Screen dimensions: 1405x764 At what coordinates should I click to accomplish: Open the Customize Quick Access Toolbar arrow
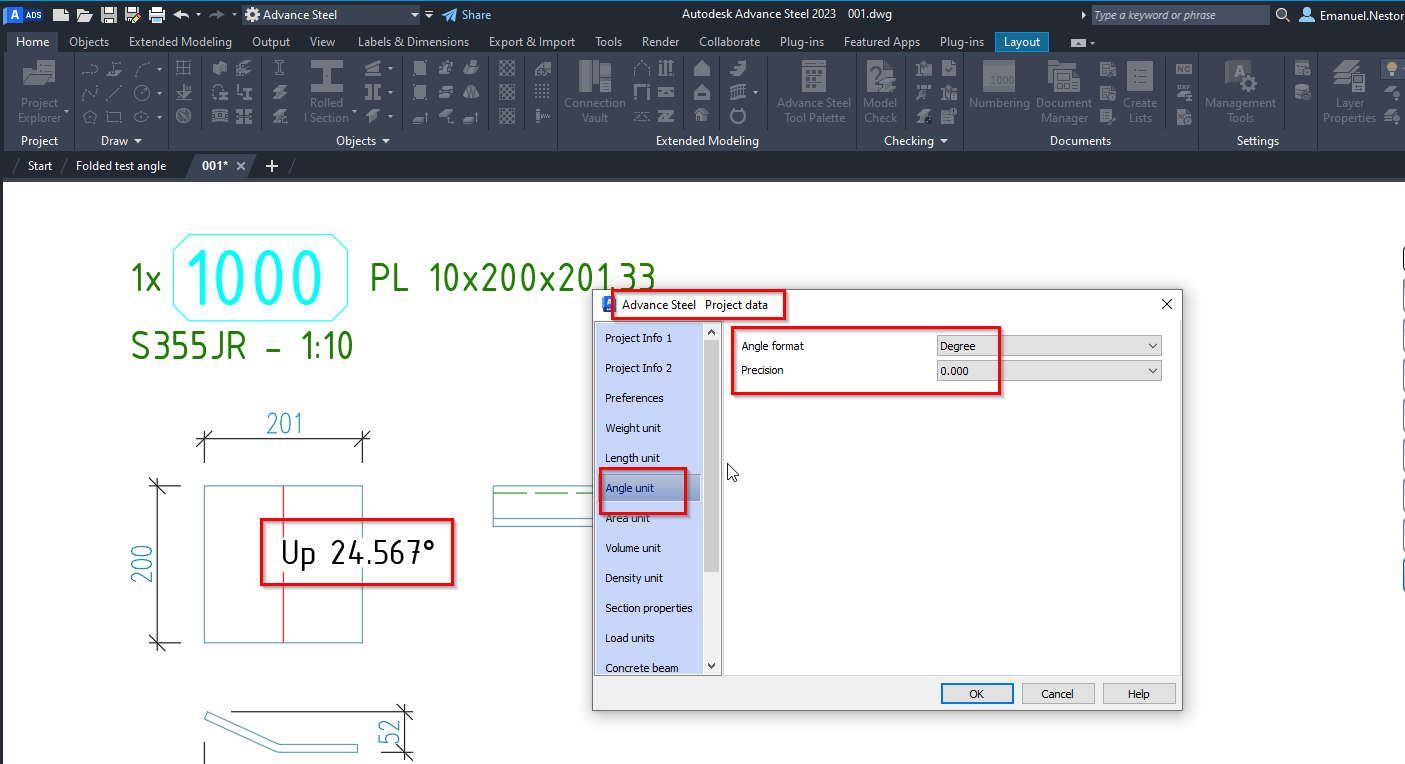point(430,15)
